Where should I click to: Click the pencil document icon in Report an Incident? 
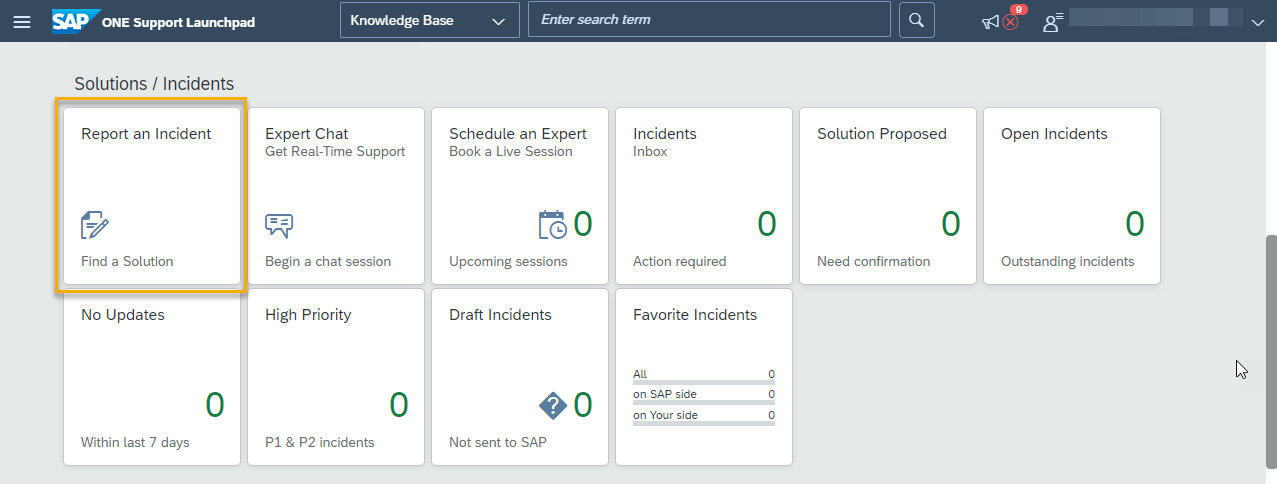click(x=95, y=225)
